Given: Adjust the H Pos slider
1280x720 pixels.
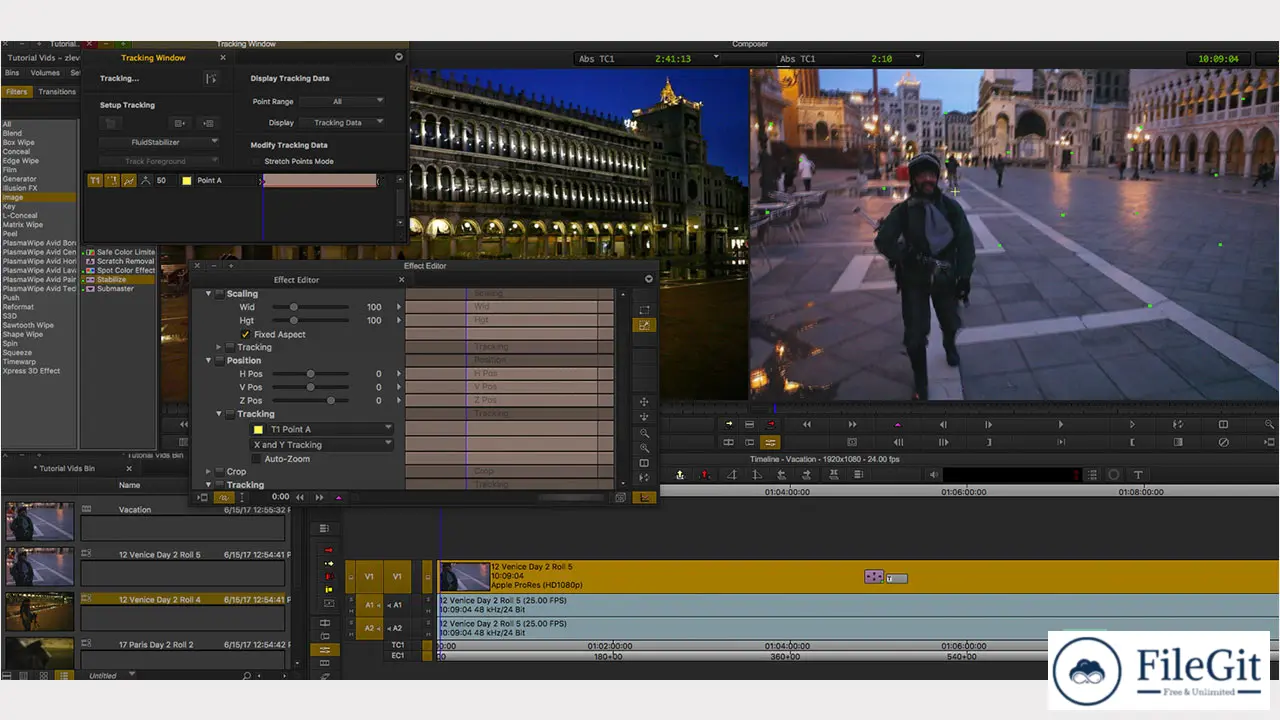Looking at the screenshot, I should tap(311, 374).
